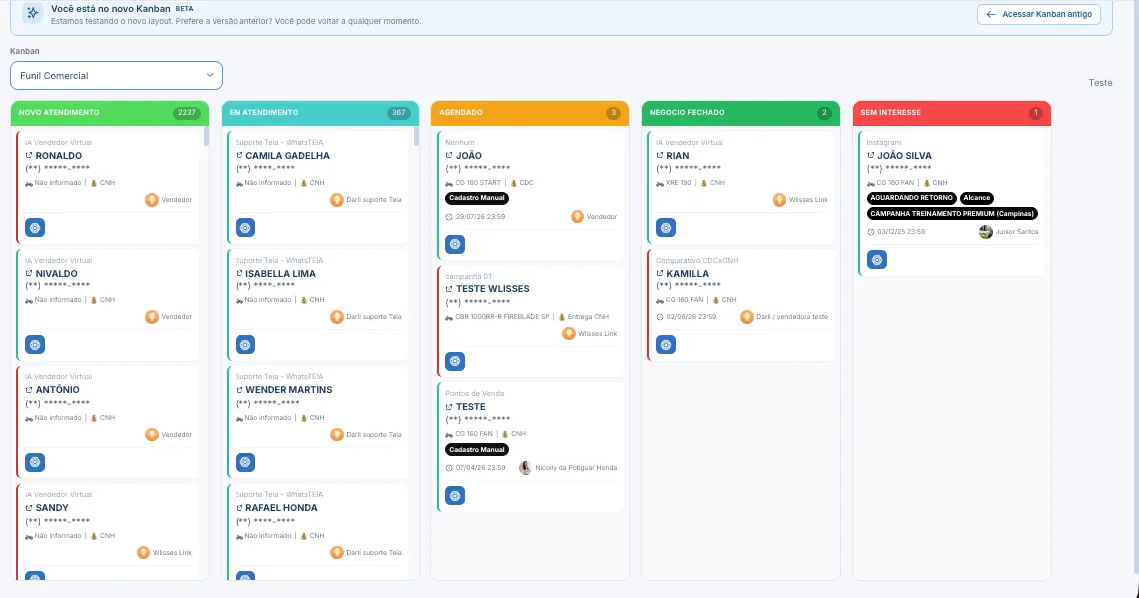Click the Alcance tag
The width and height of the screenshot is (1139, 598).
(976, 198)
